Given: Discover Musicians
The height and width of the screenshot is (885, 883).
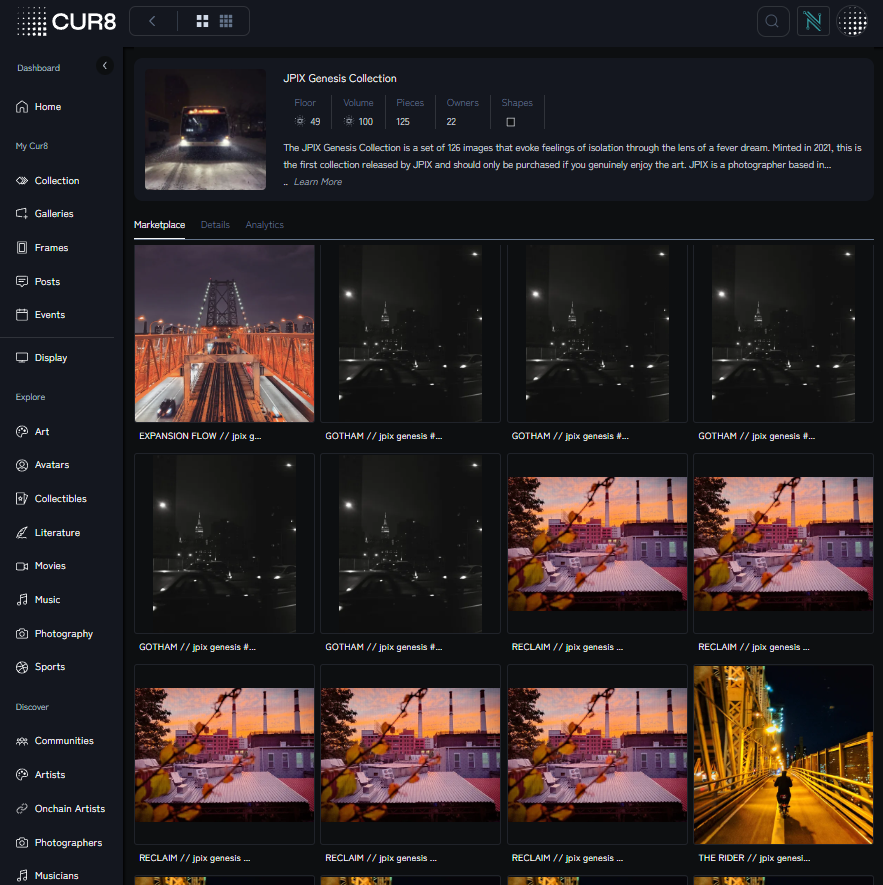Looking at the screenshot, I should (47, 876).
